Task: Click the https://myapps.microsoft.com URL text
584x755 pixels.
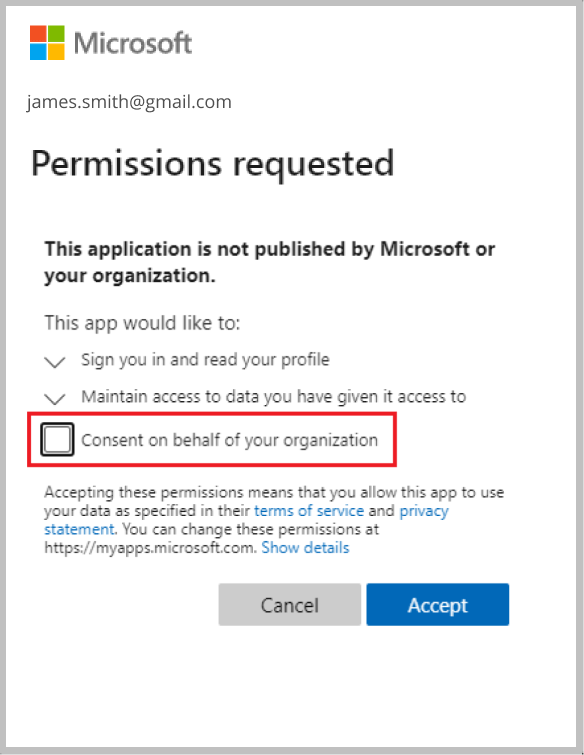Action: [x=150, y=548]
